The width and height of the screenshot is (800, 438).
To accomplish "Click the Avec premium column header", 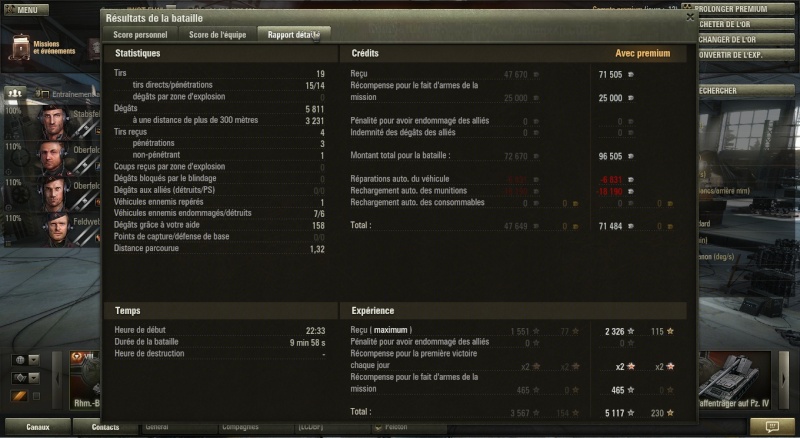I will 642,53.
